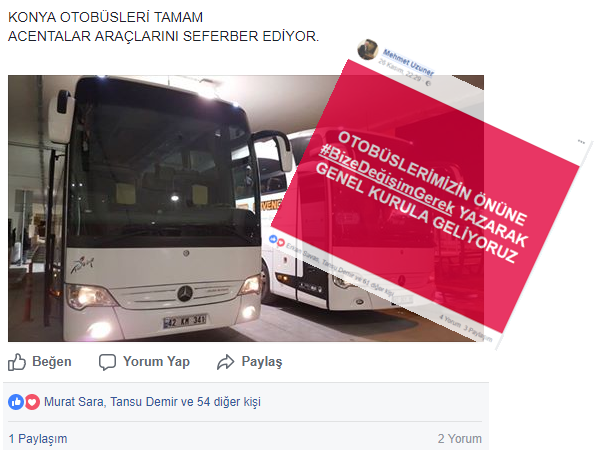
Task: Click the Yorum Yap text label
Action: 156,361
